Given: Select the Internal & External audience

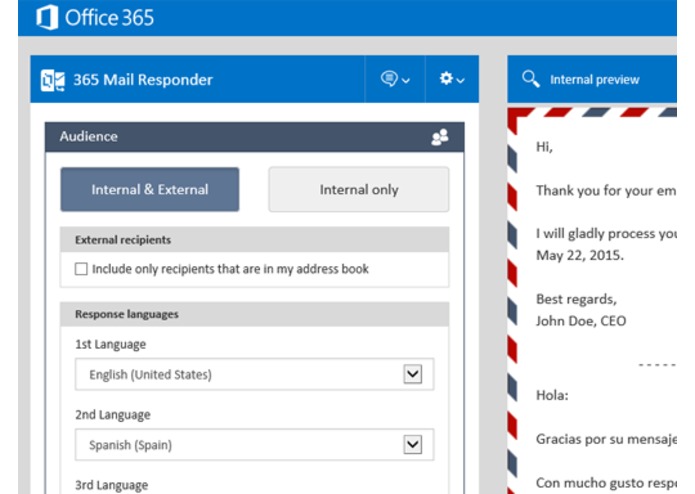Looking at the screenshot, I should pos(150,190).
